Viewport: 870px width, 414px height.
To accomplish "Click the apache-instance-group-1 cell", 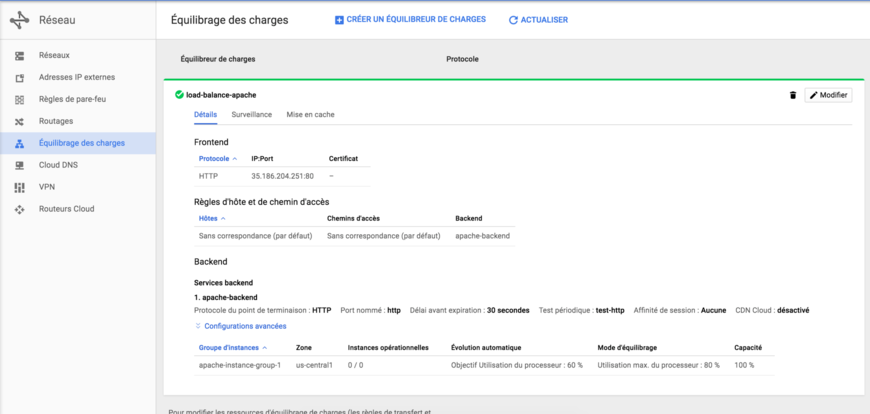I will 240,365.
